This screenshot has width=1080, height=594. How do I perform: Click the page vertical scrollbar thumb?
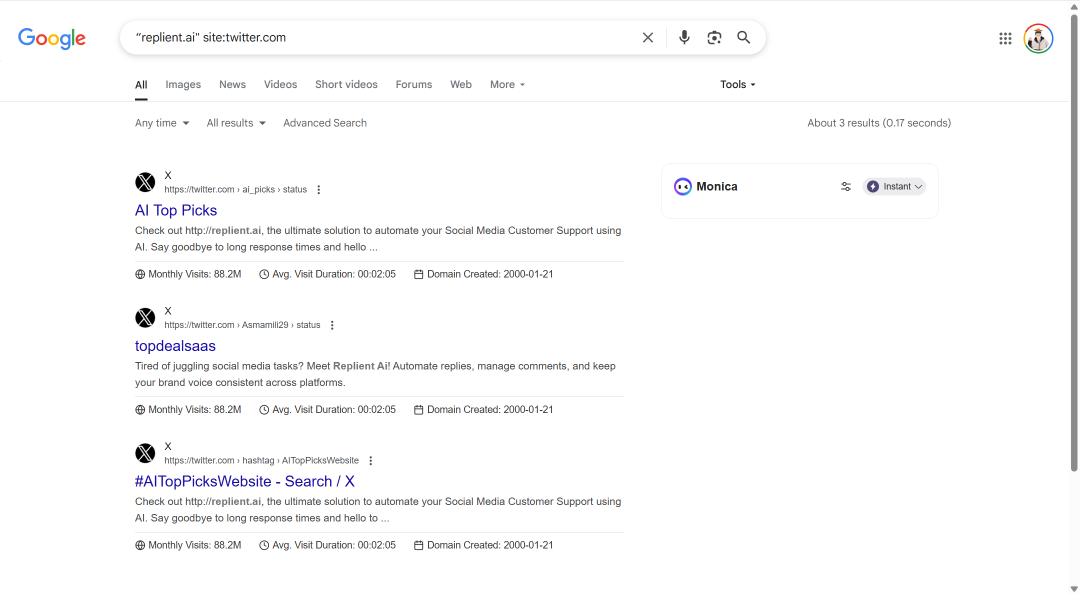point(1074,241)
